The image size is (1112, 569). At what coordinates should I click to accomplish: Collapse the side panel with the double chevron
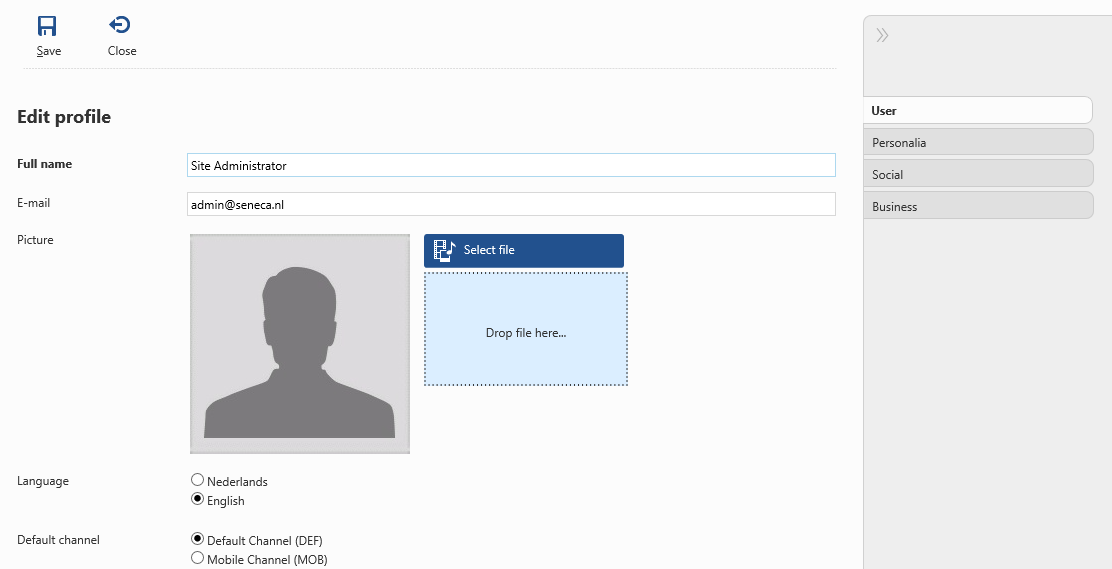pos(882,35)
